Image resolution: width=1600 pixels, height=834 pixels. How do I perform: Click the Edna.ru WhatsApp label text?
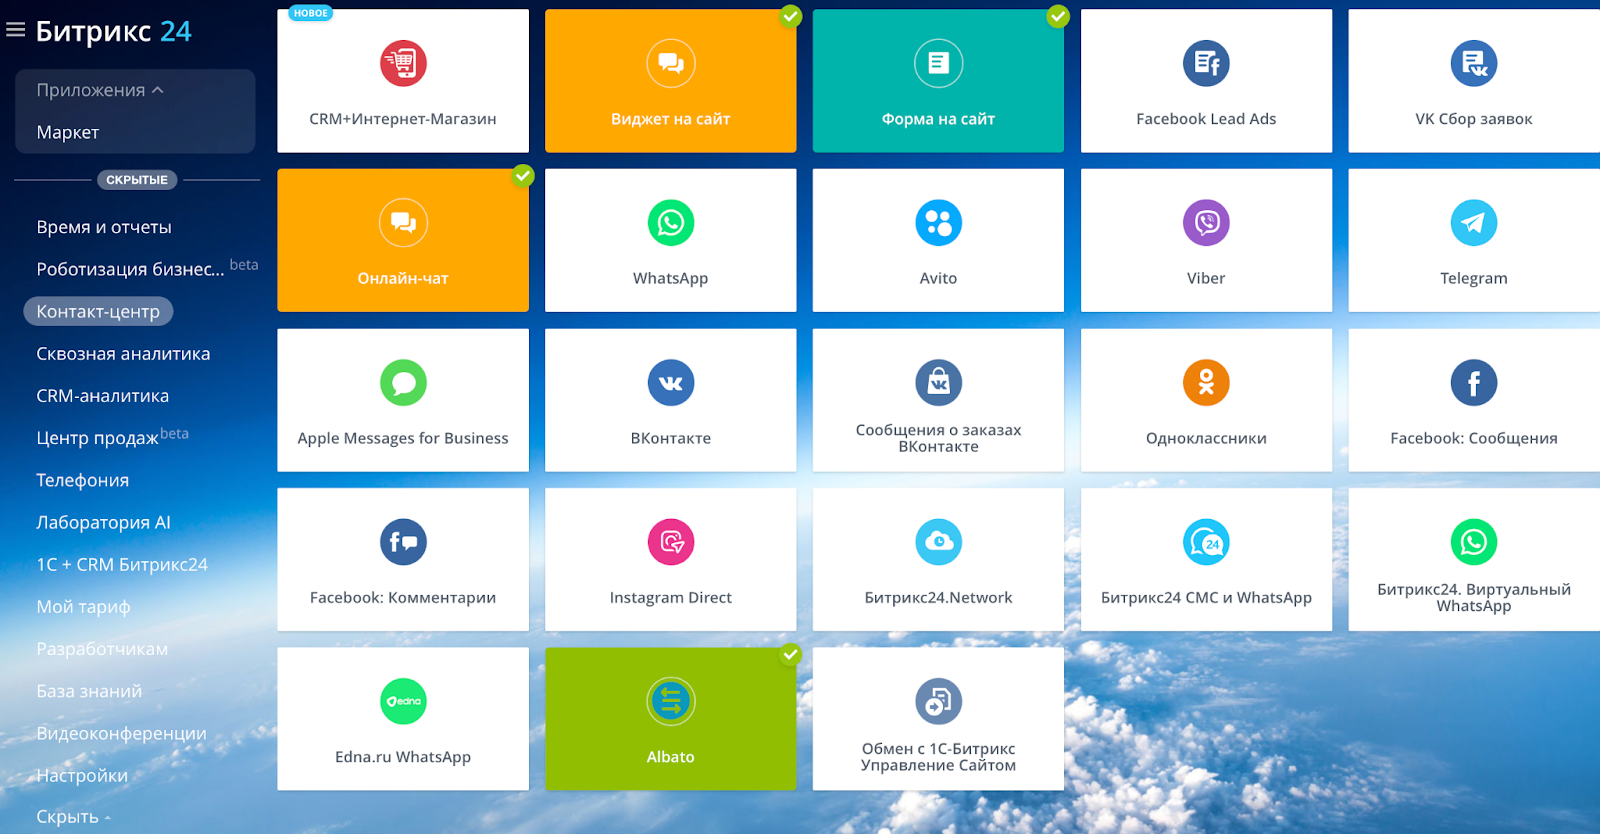pos(403,757)
